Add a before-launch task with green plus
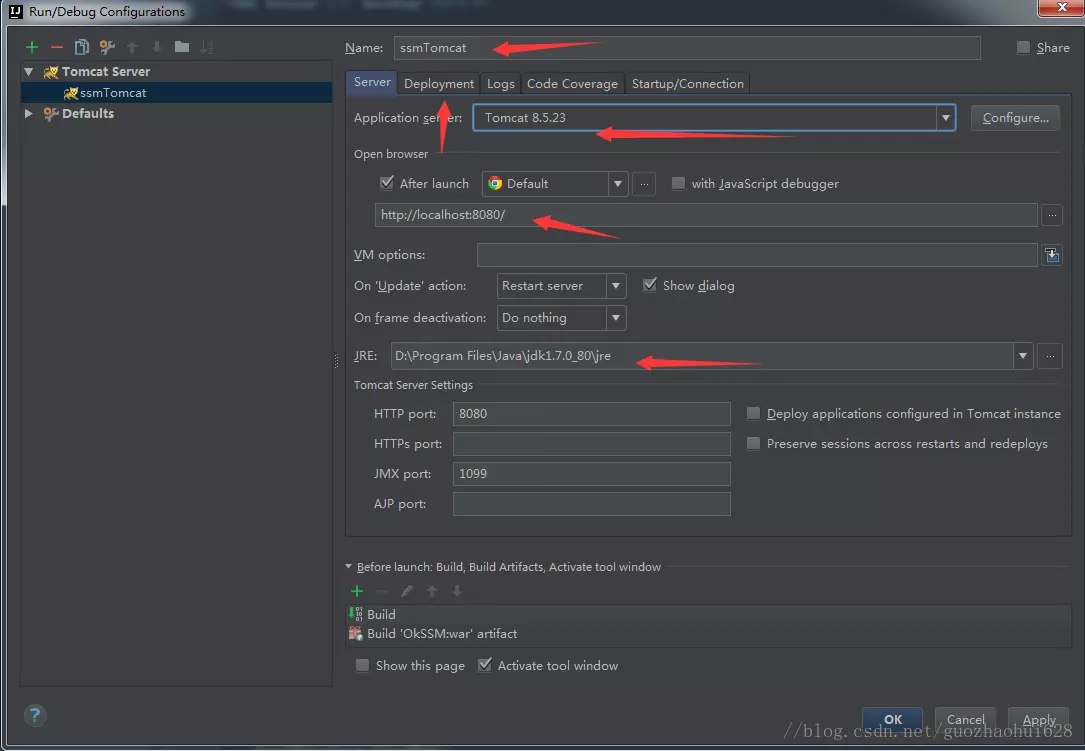 [357, 591]
